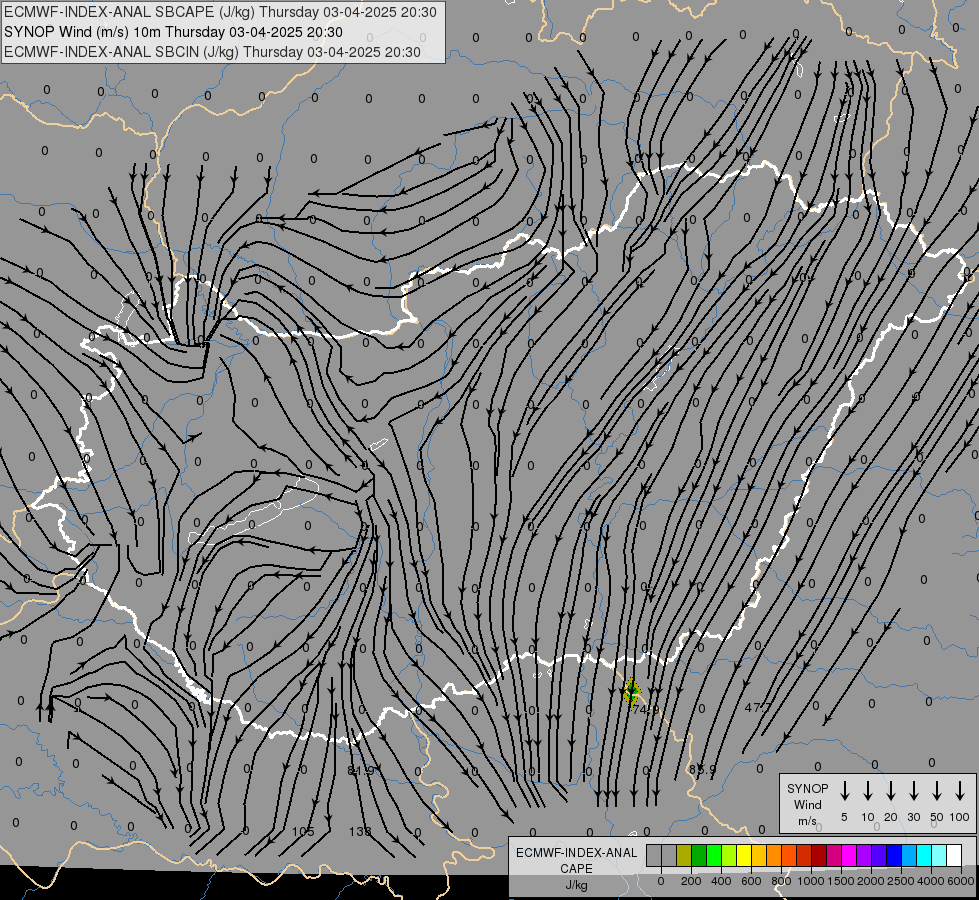Select the sky blue swatch right of 2500 tick
979x900 pixels.
click(908, 855)
